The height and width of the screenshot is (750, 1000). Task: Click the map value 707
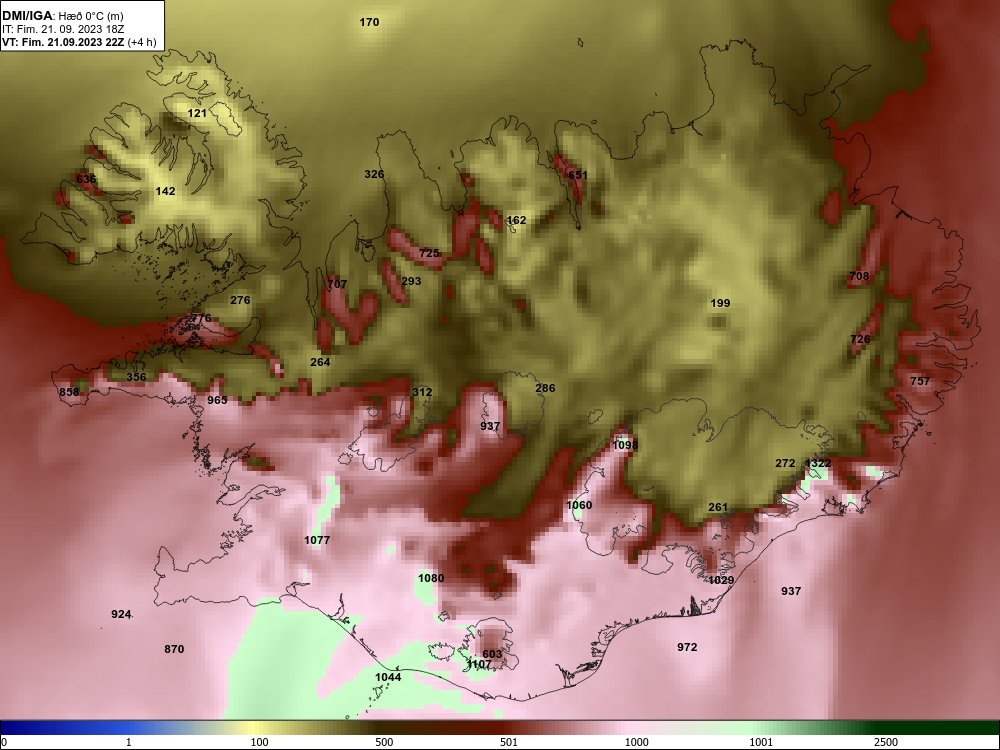337,284
